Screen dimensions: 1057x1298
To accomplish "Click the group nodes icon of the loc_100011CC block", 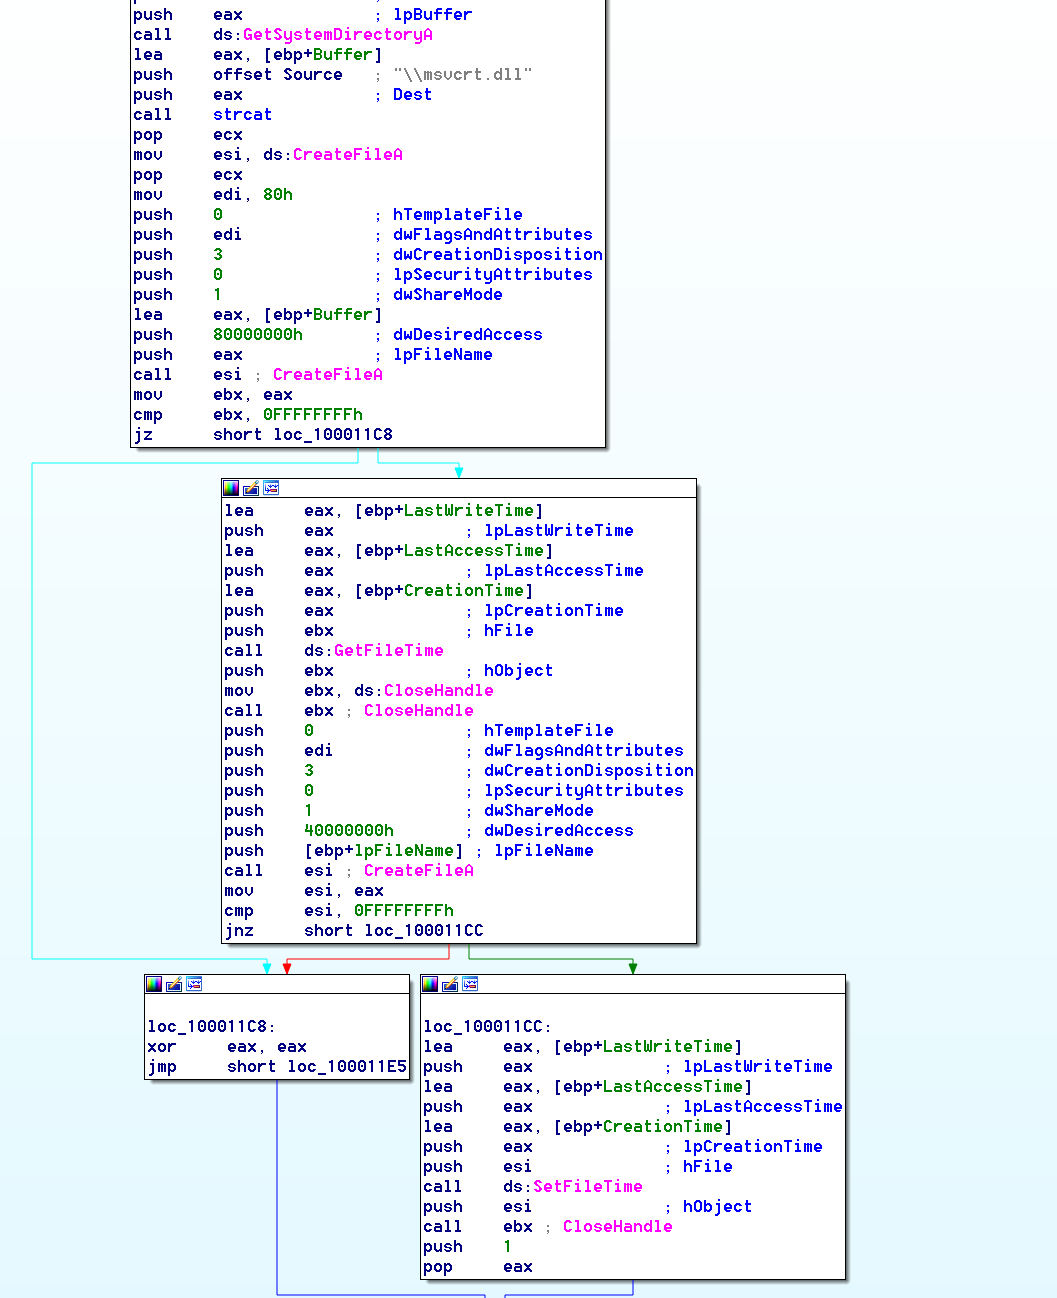I will point(470,984).
